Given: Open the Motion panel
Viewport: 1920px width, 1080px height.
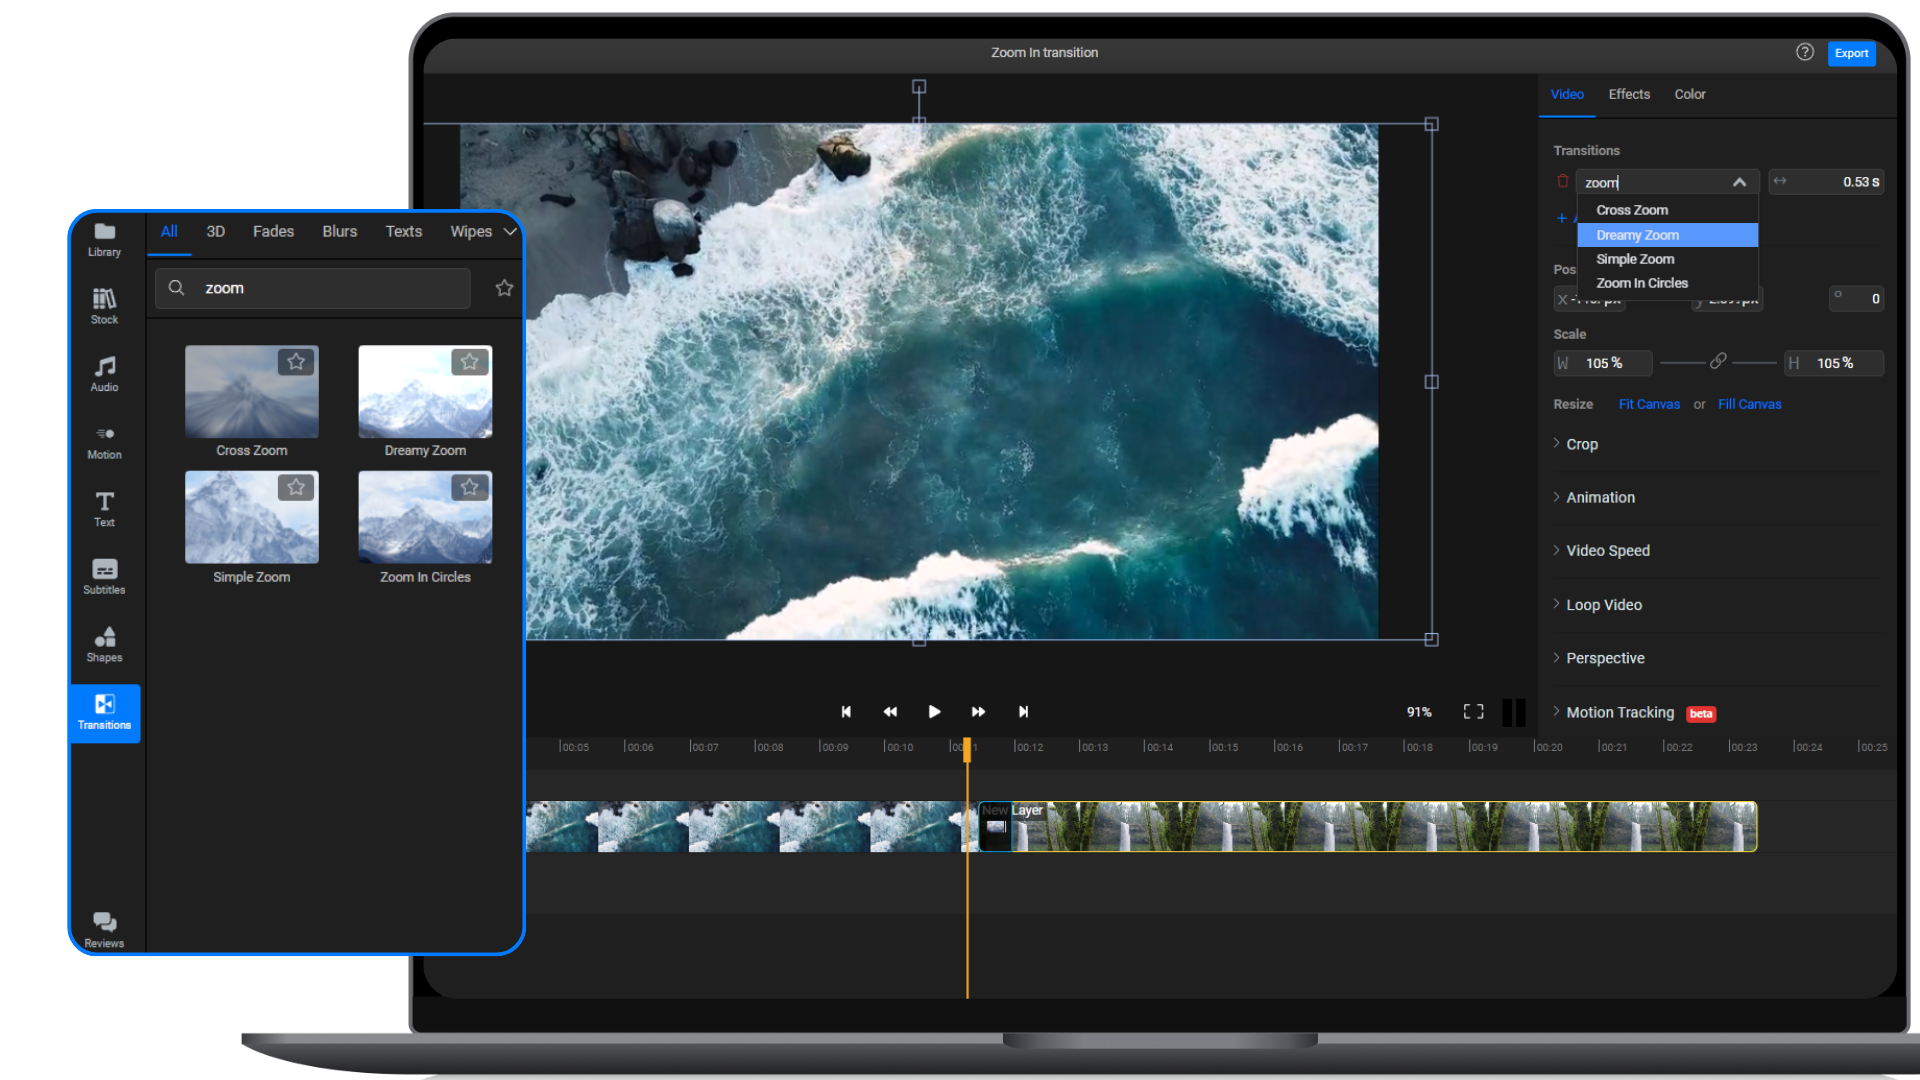Looking at the screenshot, I should [104, 440].
